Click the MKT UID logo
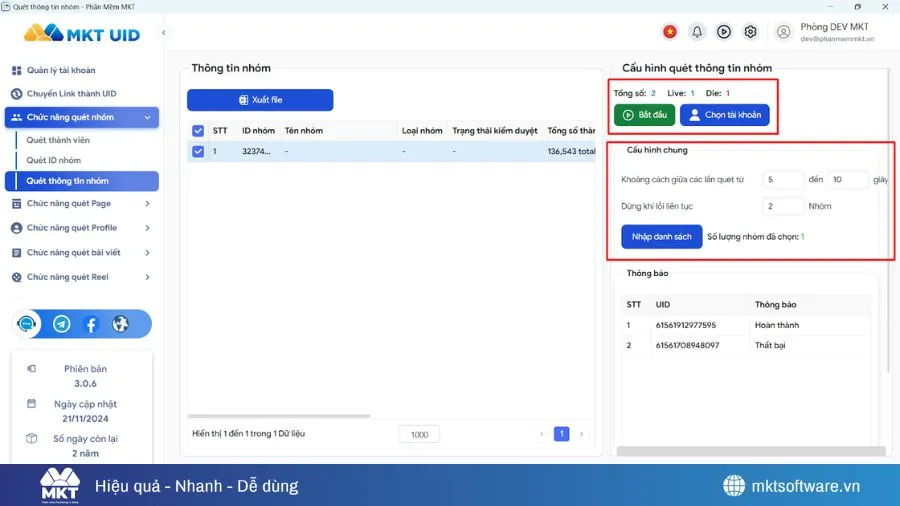900x506 pixels. (x=82, y=33)
